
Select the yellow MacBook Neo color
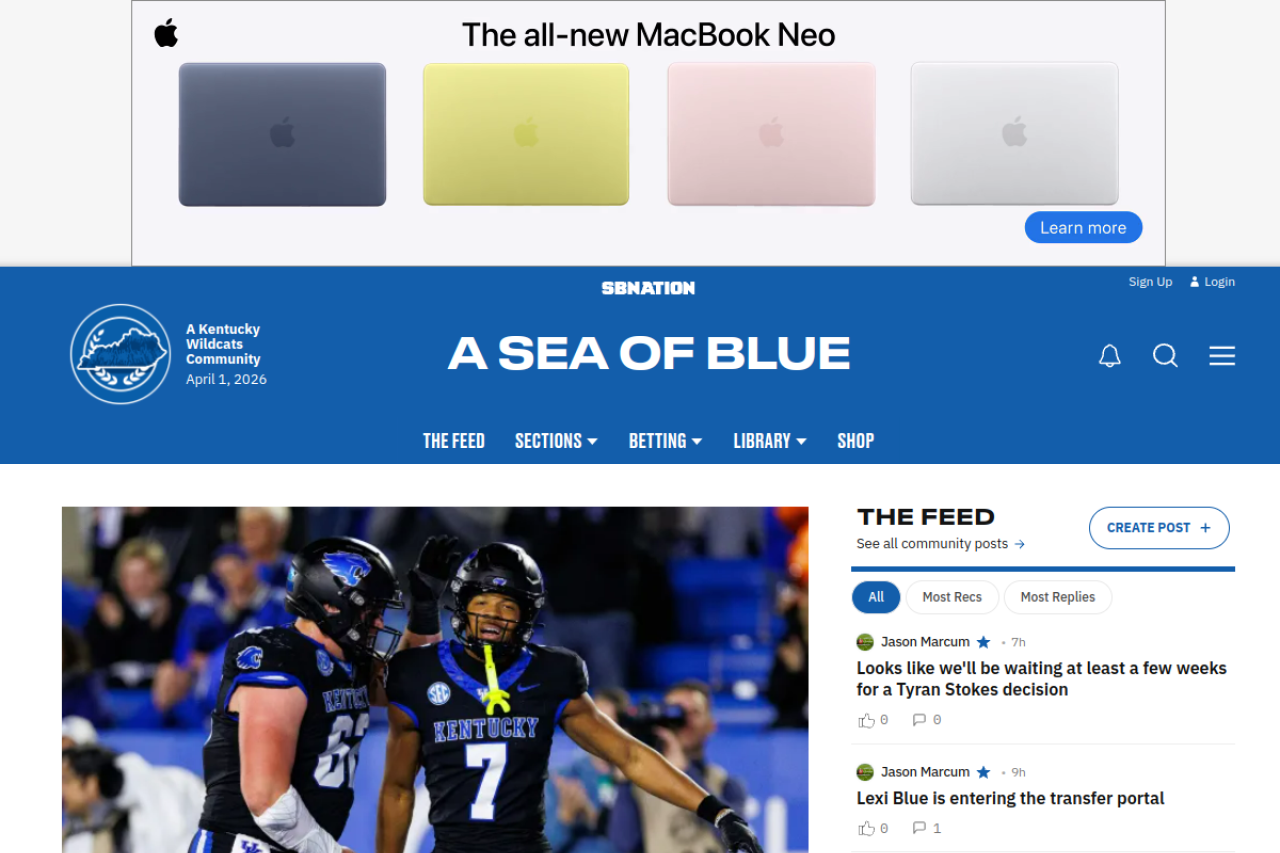526,134
